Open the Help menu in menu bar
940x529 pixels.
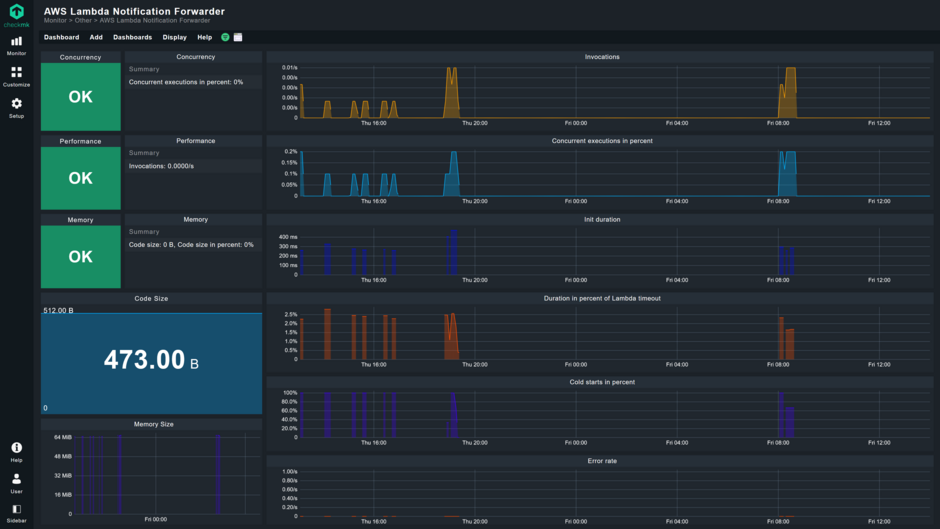(x=204, y=37)
